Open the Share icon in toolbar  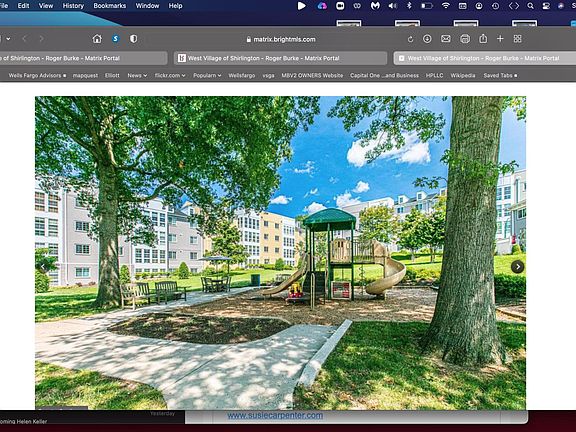(x=483, y=38)
